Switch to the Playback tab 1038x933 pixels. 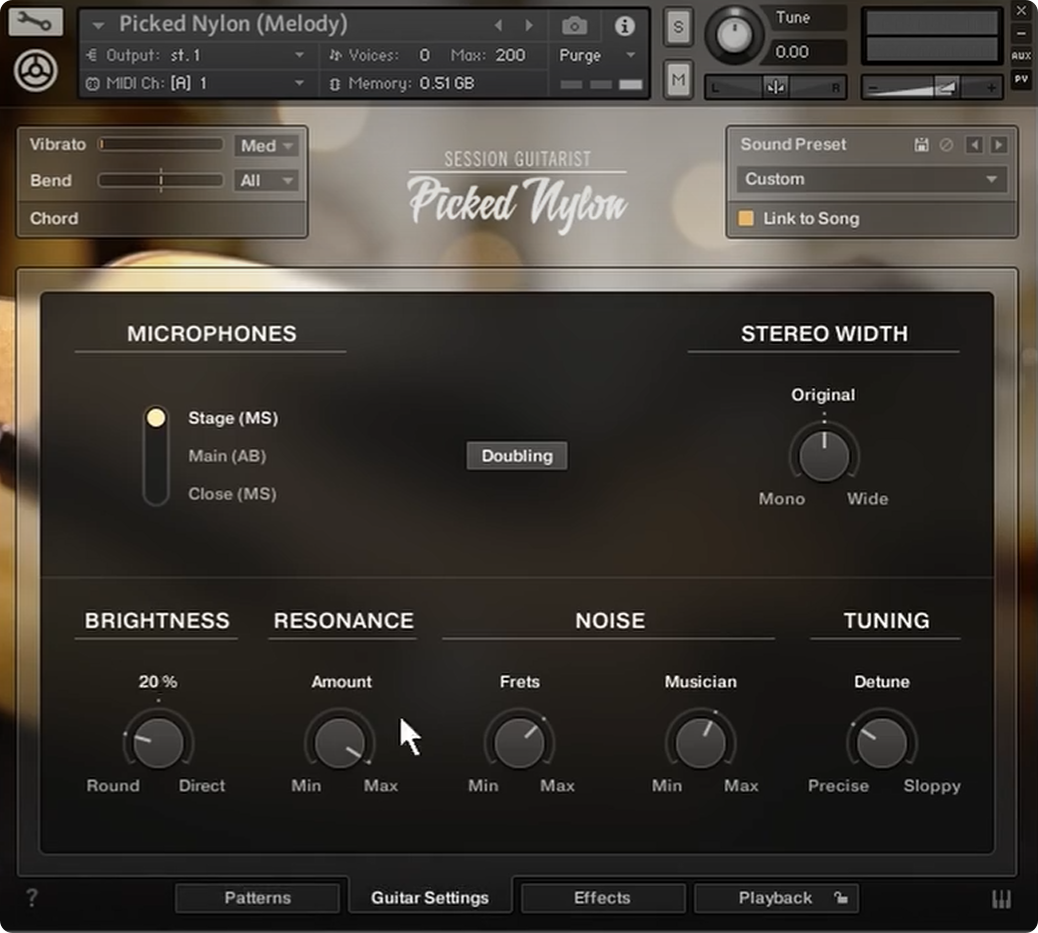[776, 898]
